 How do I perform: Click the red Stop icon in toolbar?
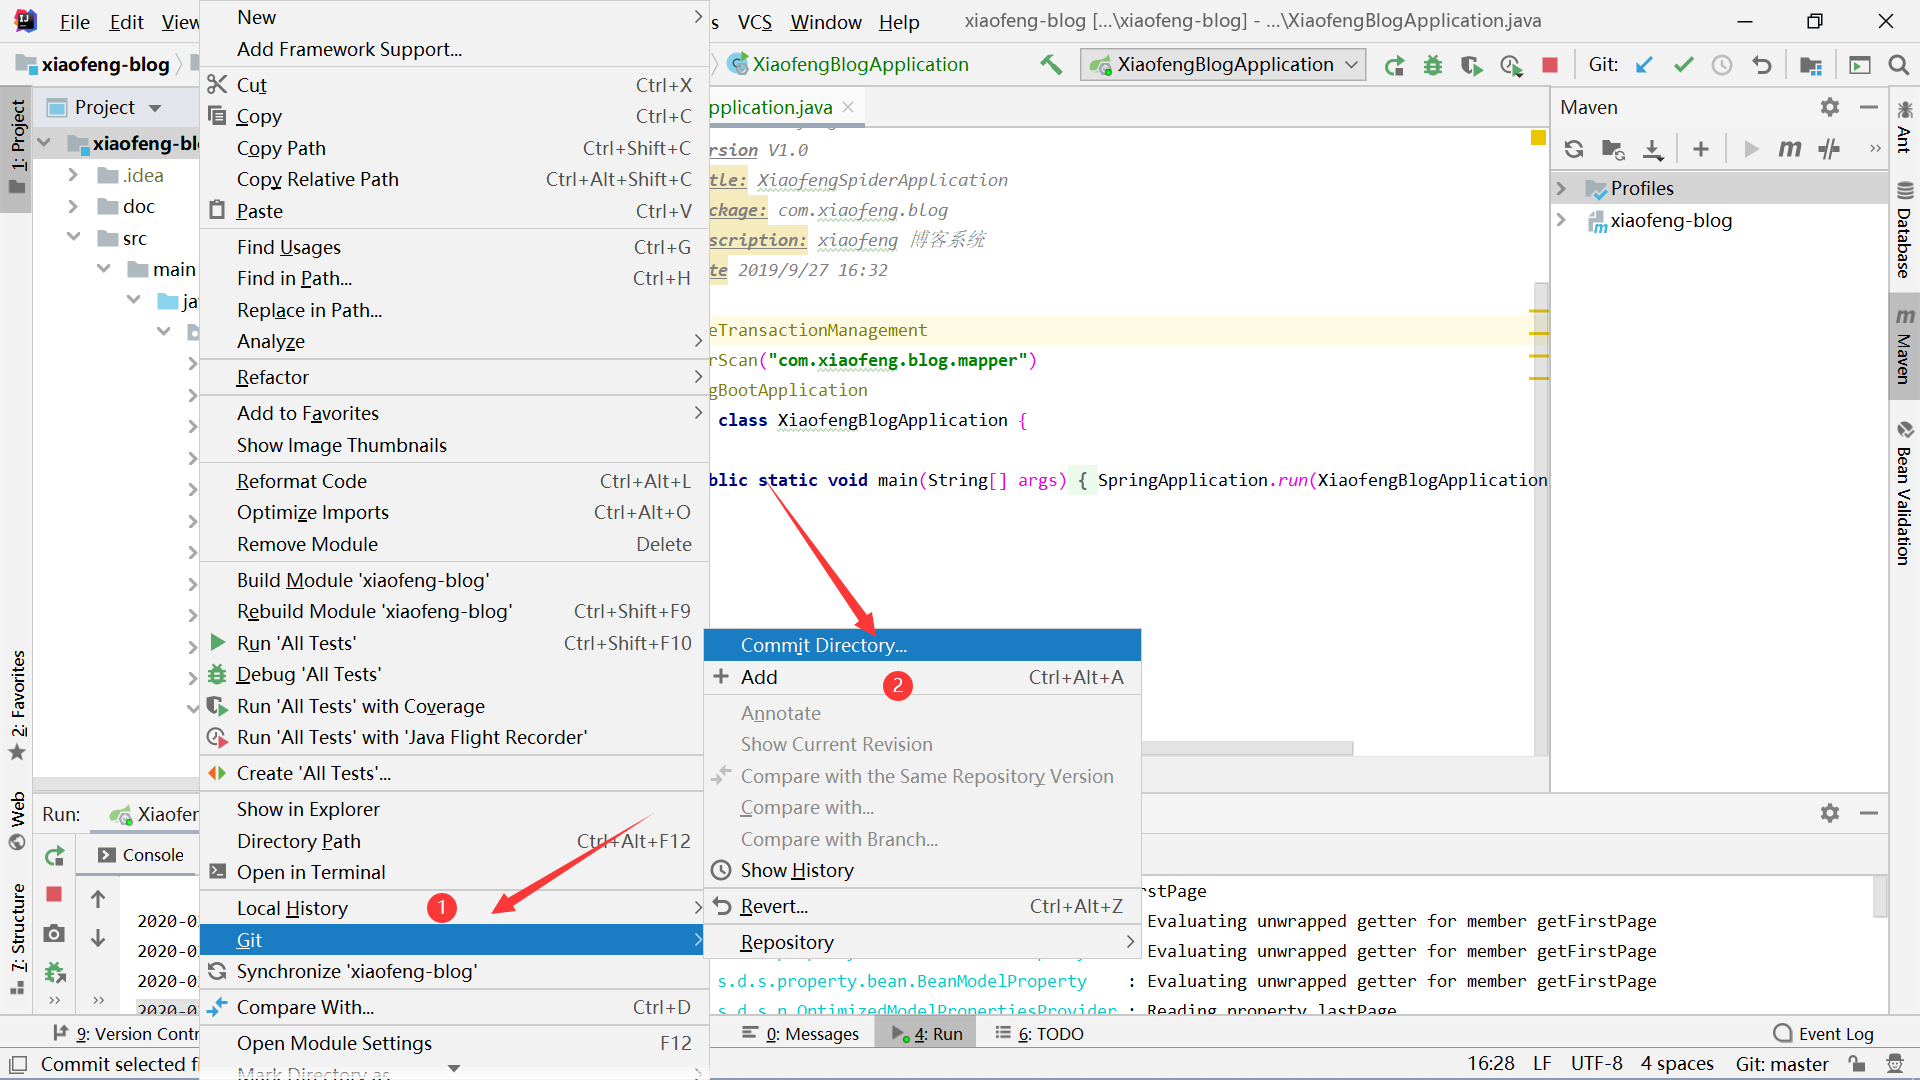click(x=1549, y=65)
